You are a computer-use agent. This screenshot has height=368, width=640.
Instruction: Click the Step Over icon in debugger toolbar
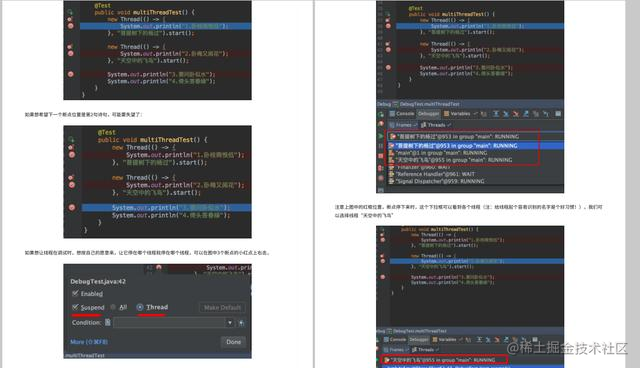(496, 114)
